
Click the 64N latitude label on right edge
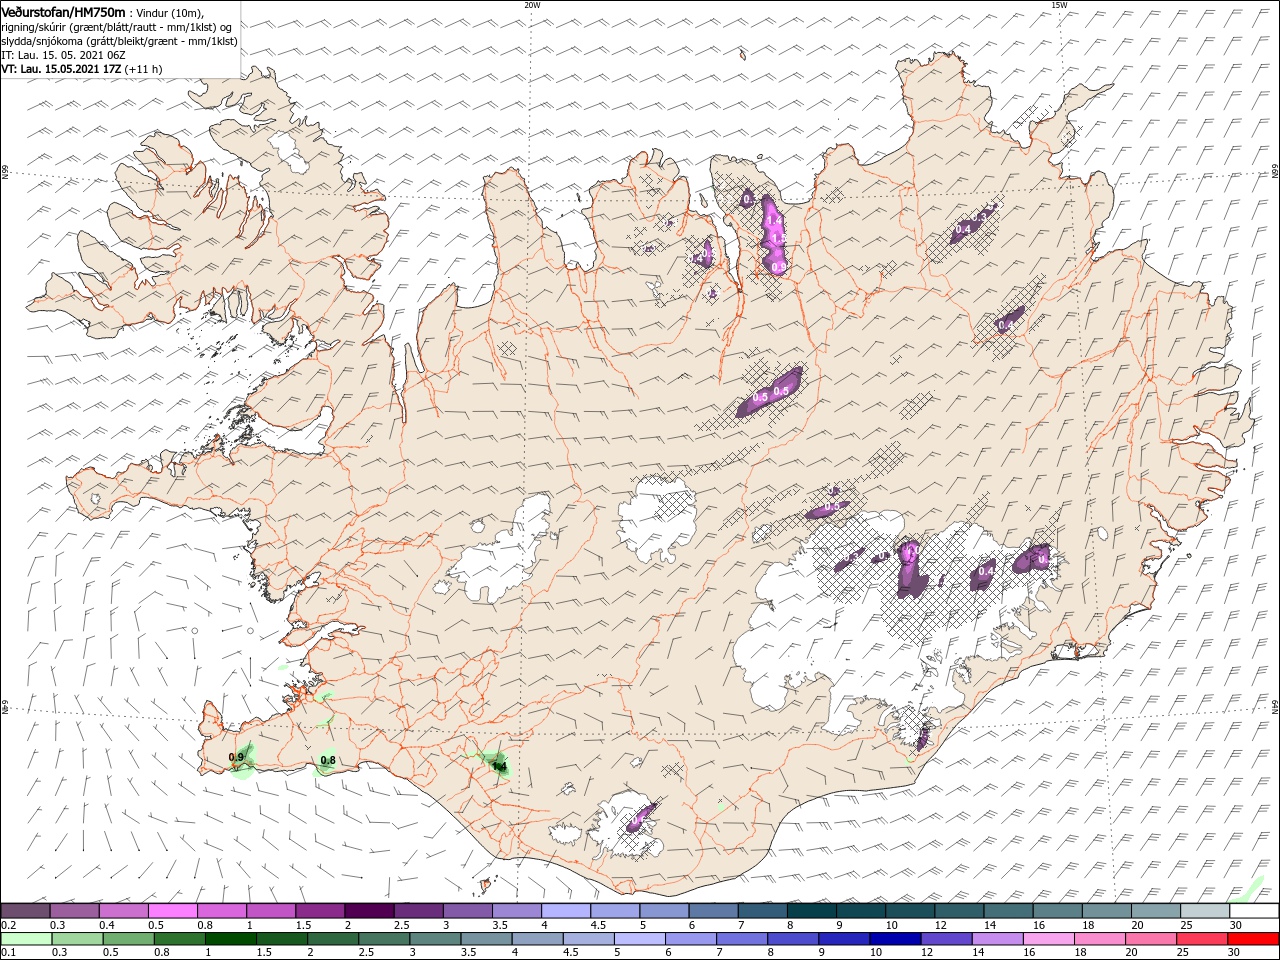[1275, 706]
